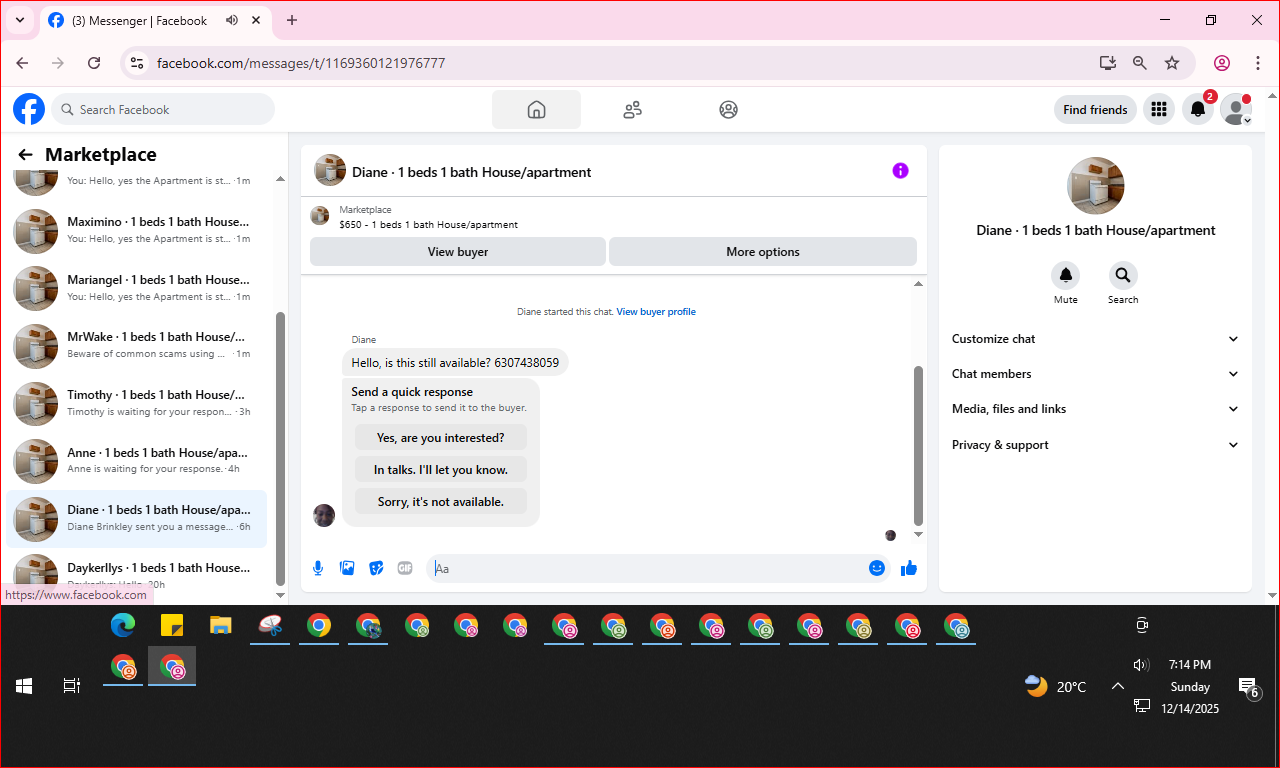Click the More options button
The width and height of the screenshot is (1280, 768).
[763, 252]
